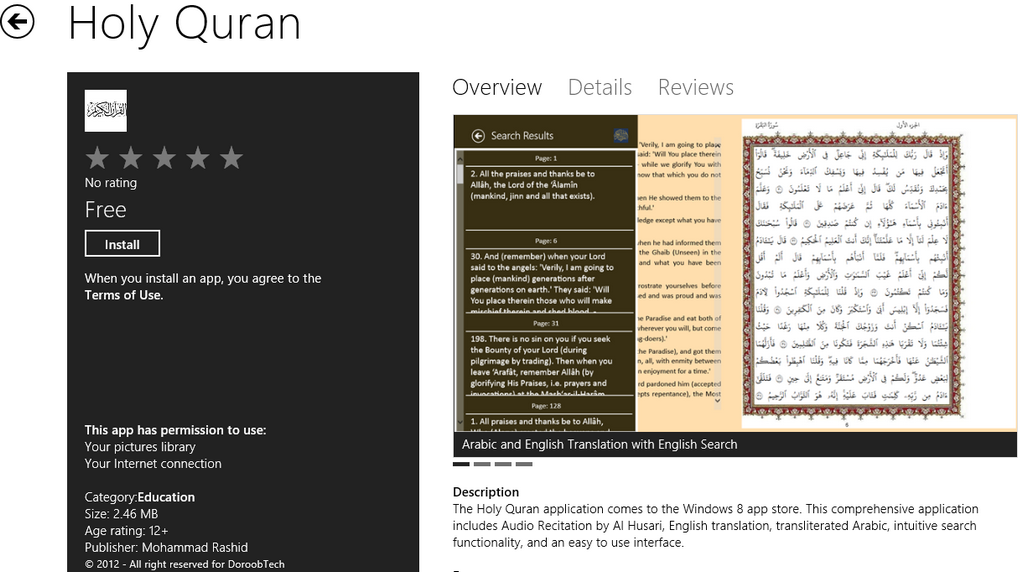Click the Quran icon in Search Results header
Screen dimensions: 1023x572
(621, 136)
